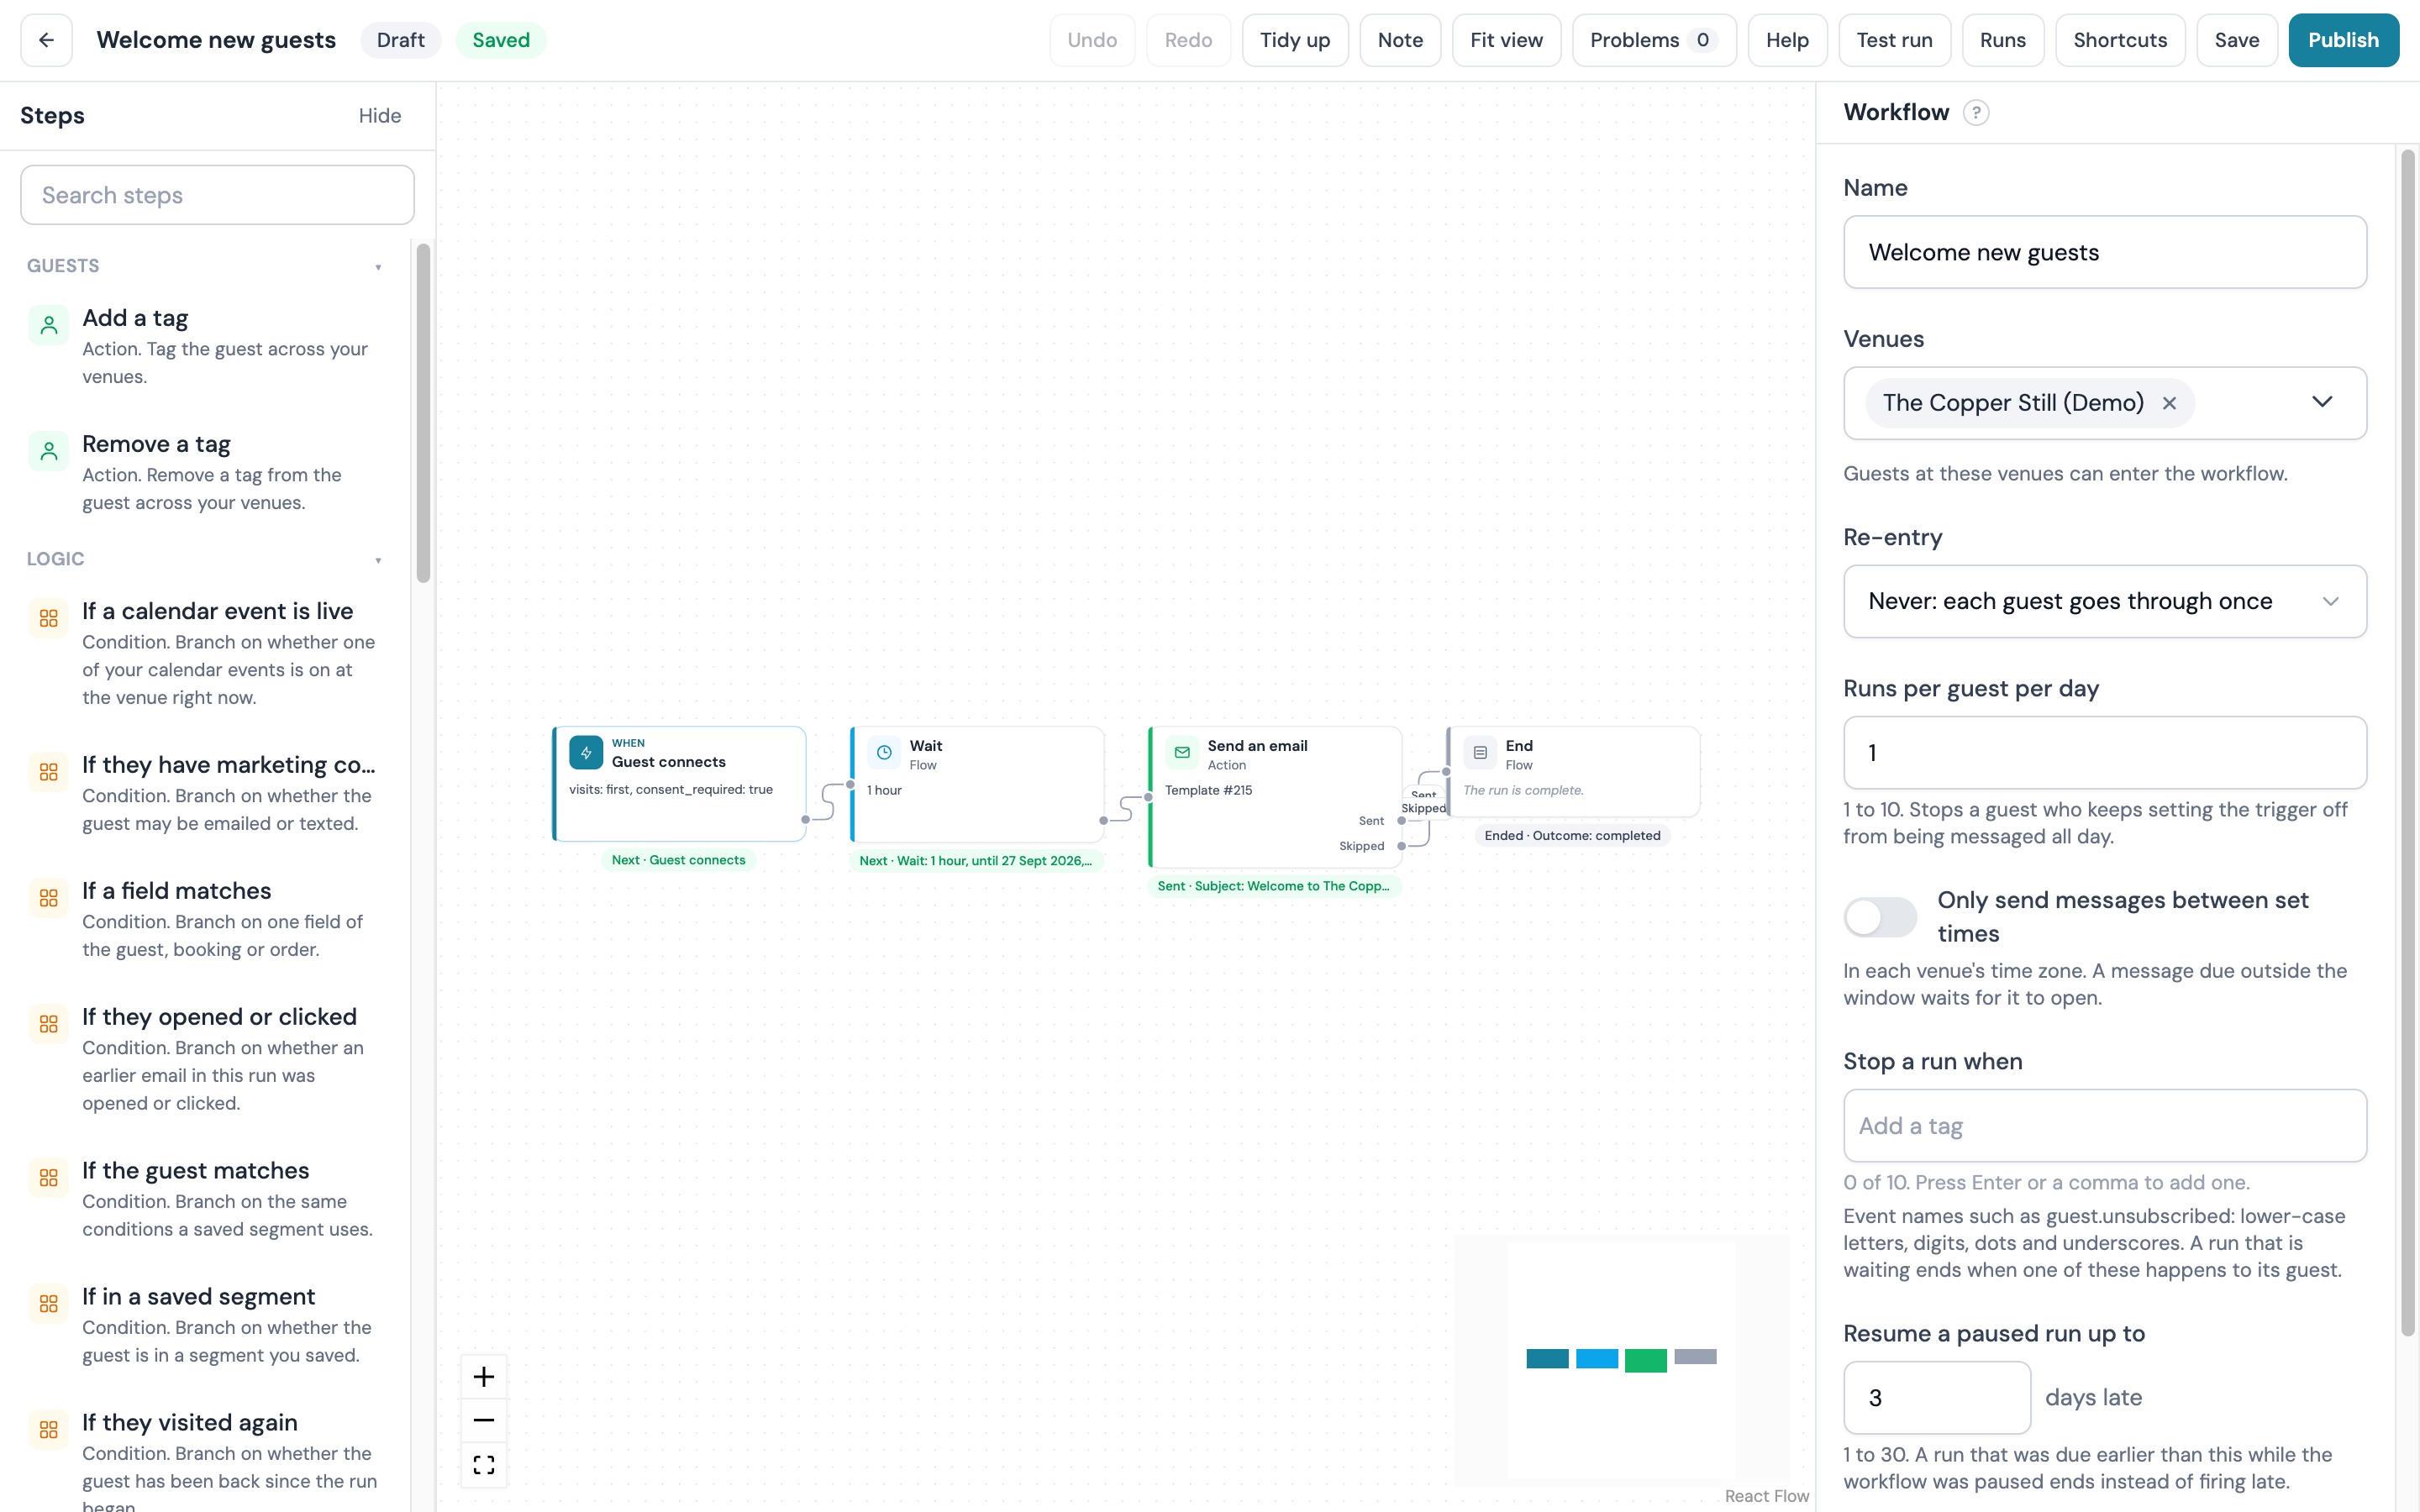Screen dimensions: 2420x1512
Task: Add a Note from the toolbar
Action: click(x=1400, y=40)
